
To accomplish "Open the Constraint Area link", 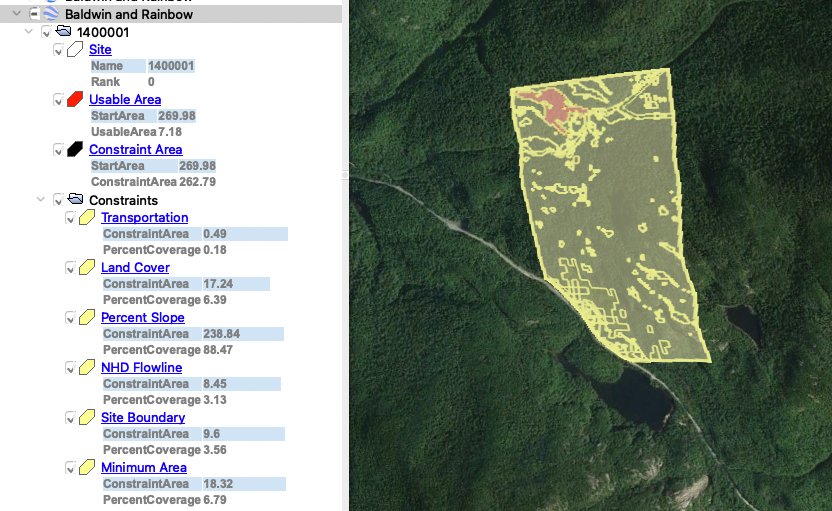I will (x=136, y=149).
